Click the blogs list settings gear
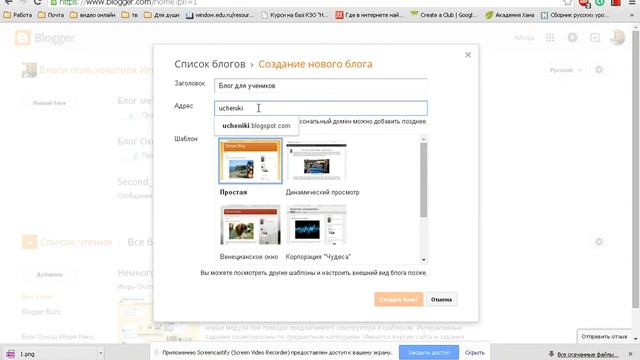The width and height of the screenshot is (640, 360). click(599, 70)
